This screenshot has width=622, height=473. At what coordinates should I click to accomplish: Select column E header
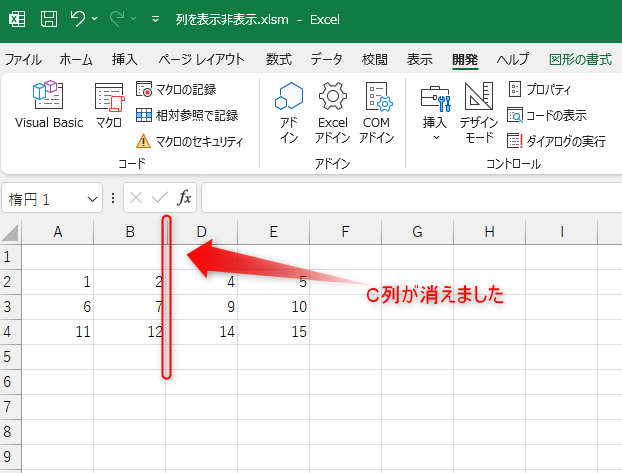click(274, 232)
